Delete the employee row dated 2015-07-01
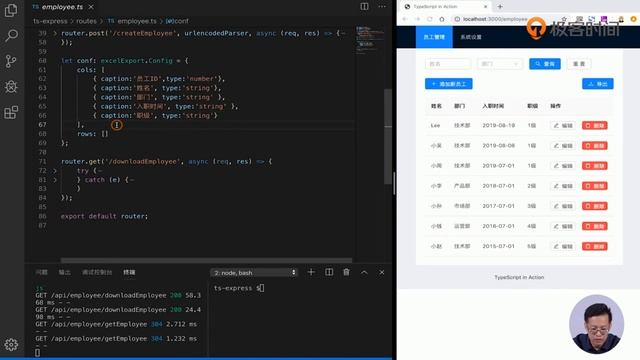Screen dimensions: 640x360 [x=595, y=247]
